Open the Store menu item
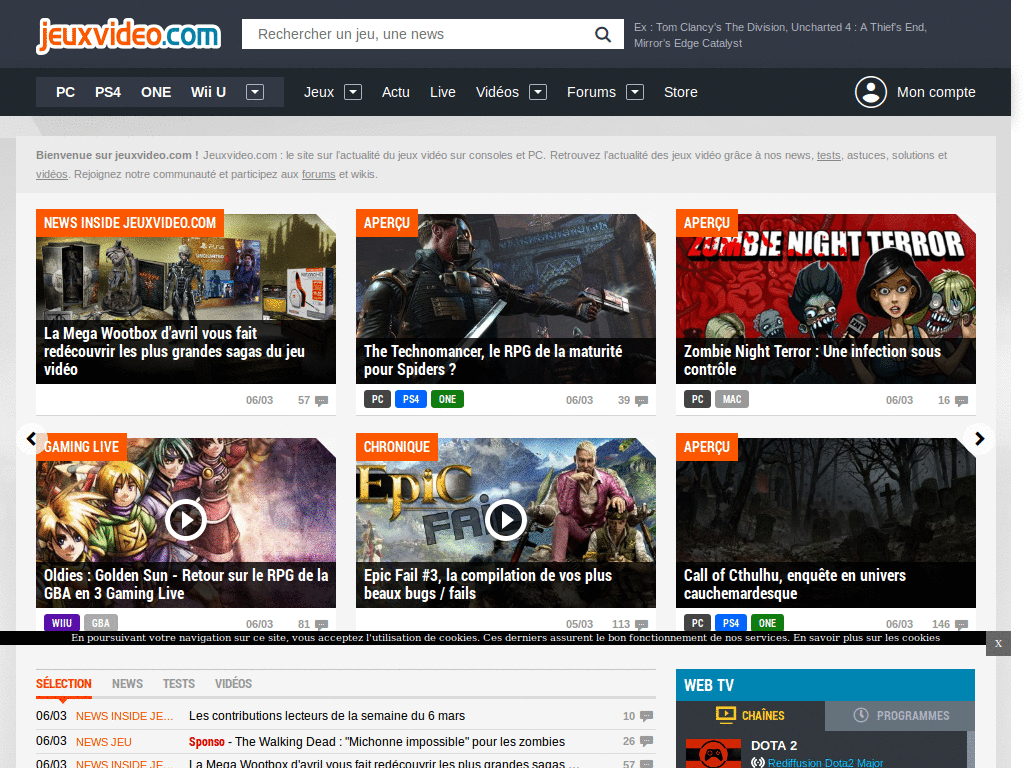This screenshot has width=1024, height=768. (680, 92)
